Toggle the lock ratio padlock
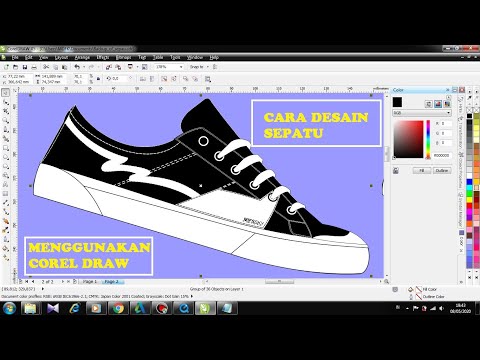 click(98, 79)
